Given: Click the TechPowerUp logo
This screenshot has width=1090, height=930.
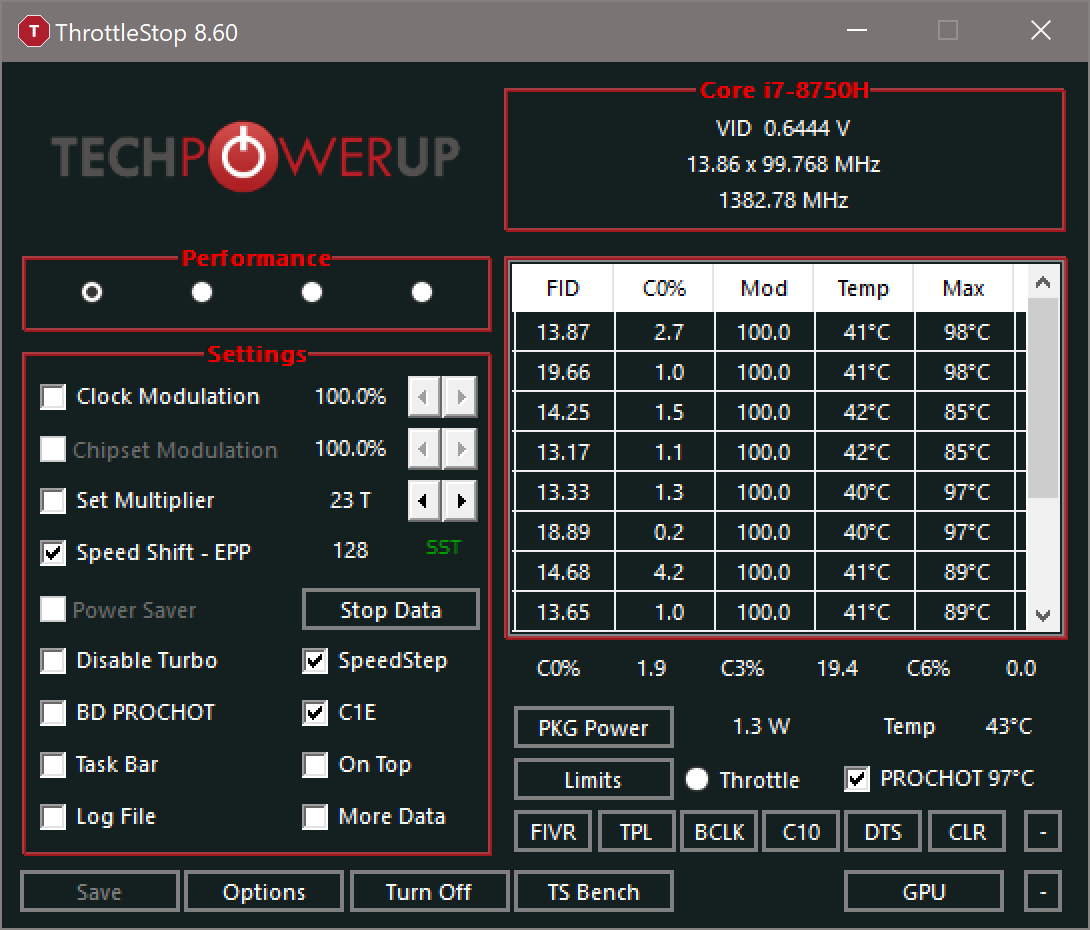Looking at the screenshot, I should 256,156.
